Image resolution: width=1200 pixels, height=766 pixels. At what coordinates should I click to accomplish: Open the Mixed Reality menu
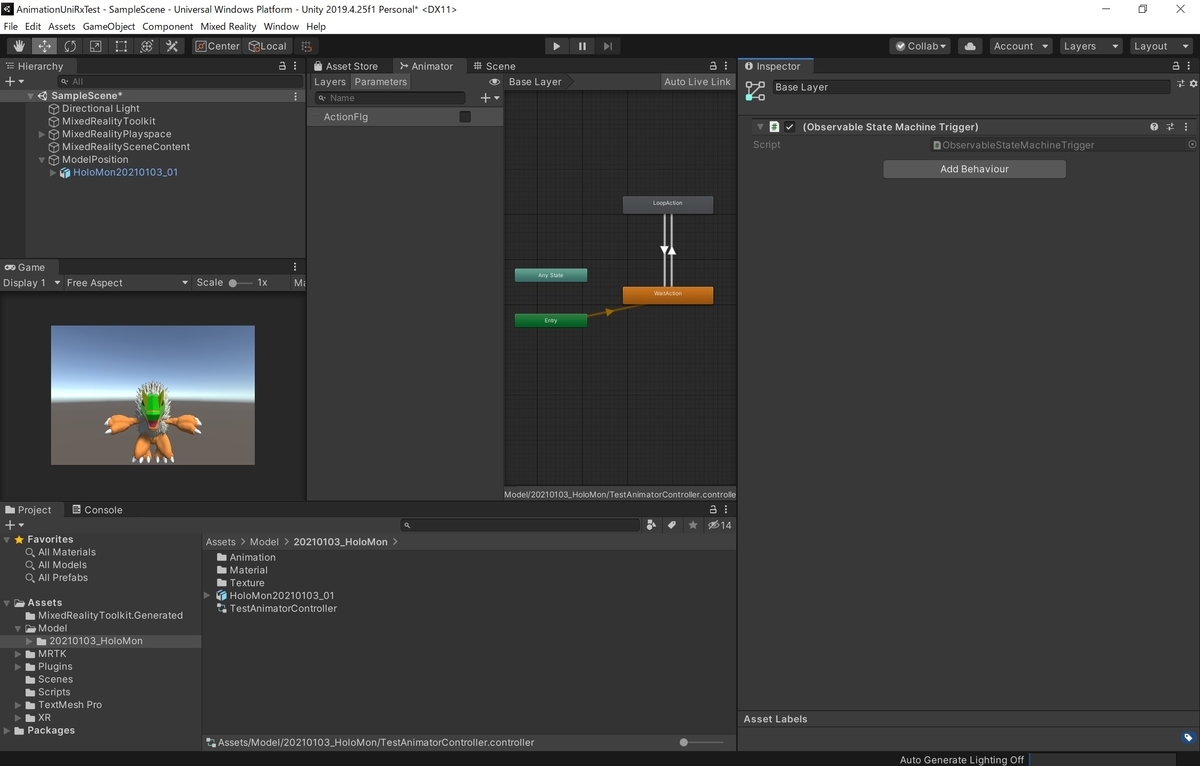[228, 26]
